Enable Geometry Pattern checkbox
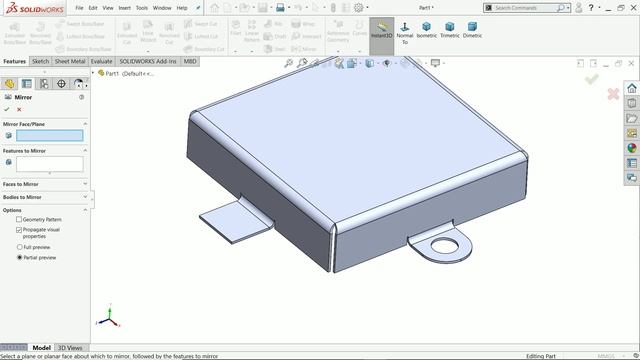Screen dimensions: 640x360 (x=19, y=219)
